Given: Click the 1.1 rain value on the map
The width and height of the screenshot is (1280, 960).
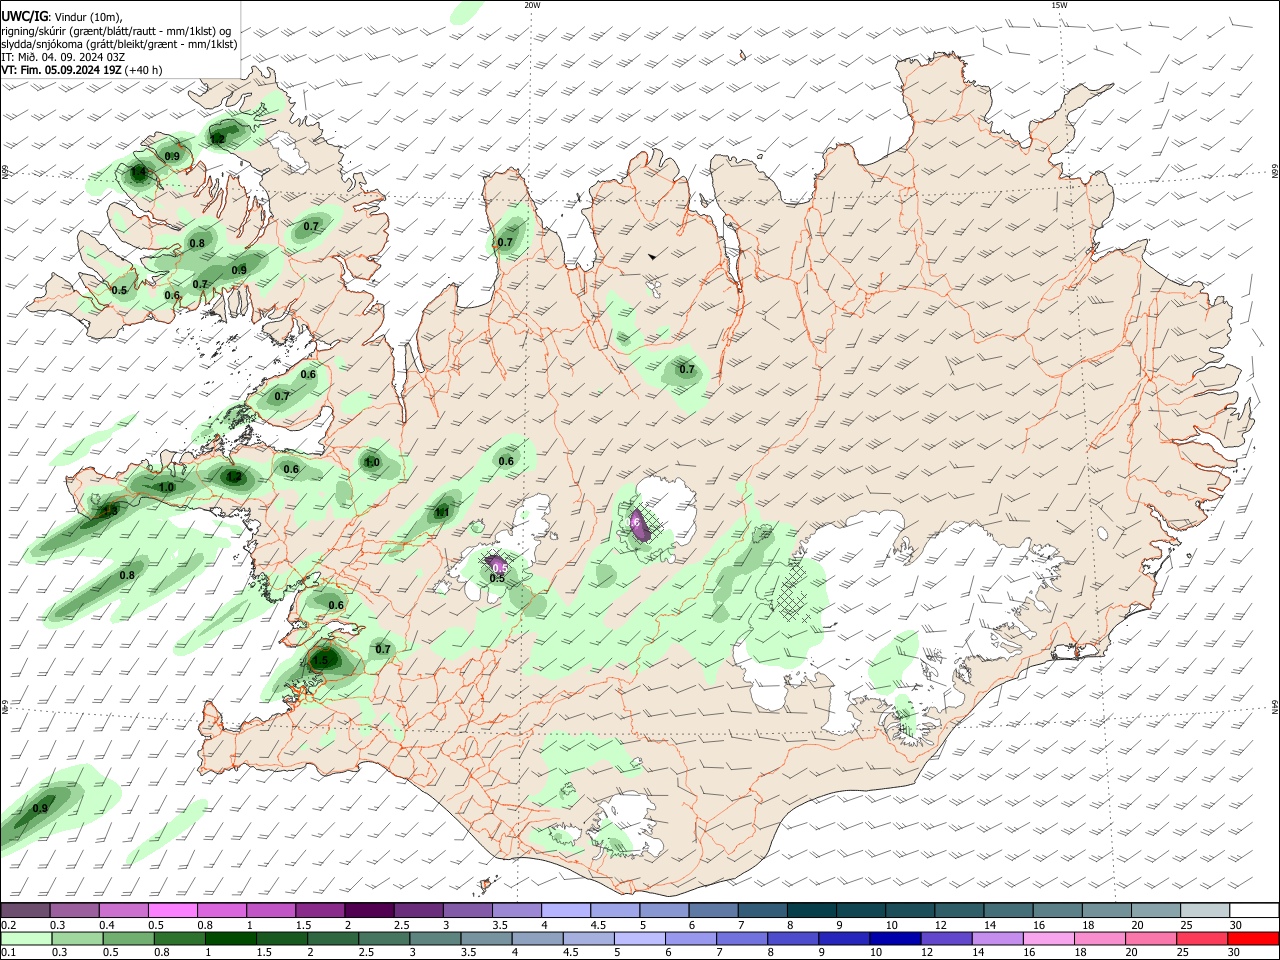Looking at the screenshot, I should tap(441, 513).
